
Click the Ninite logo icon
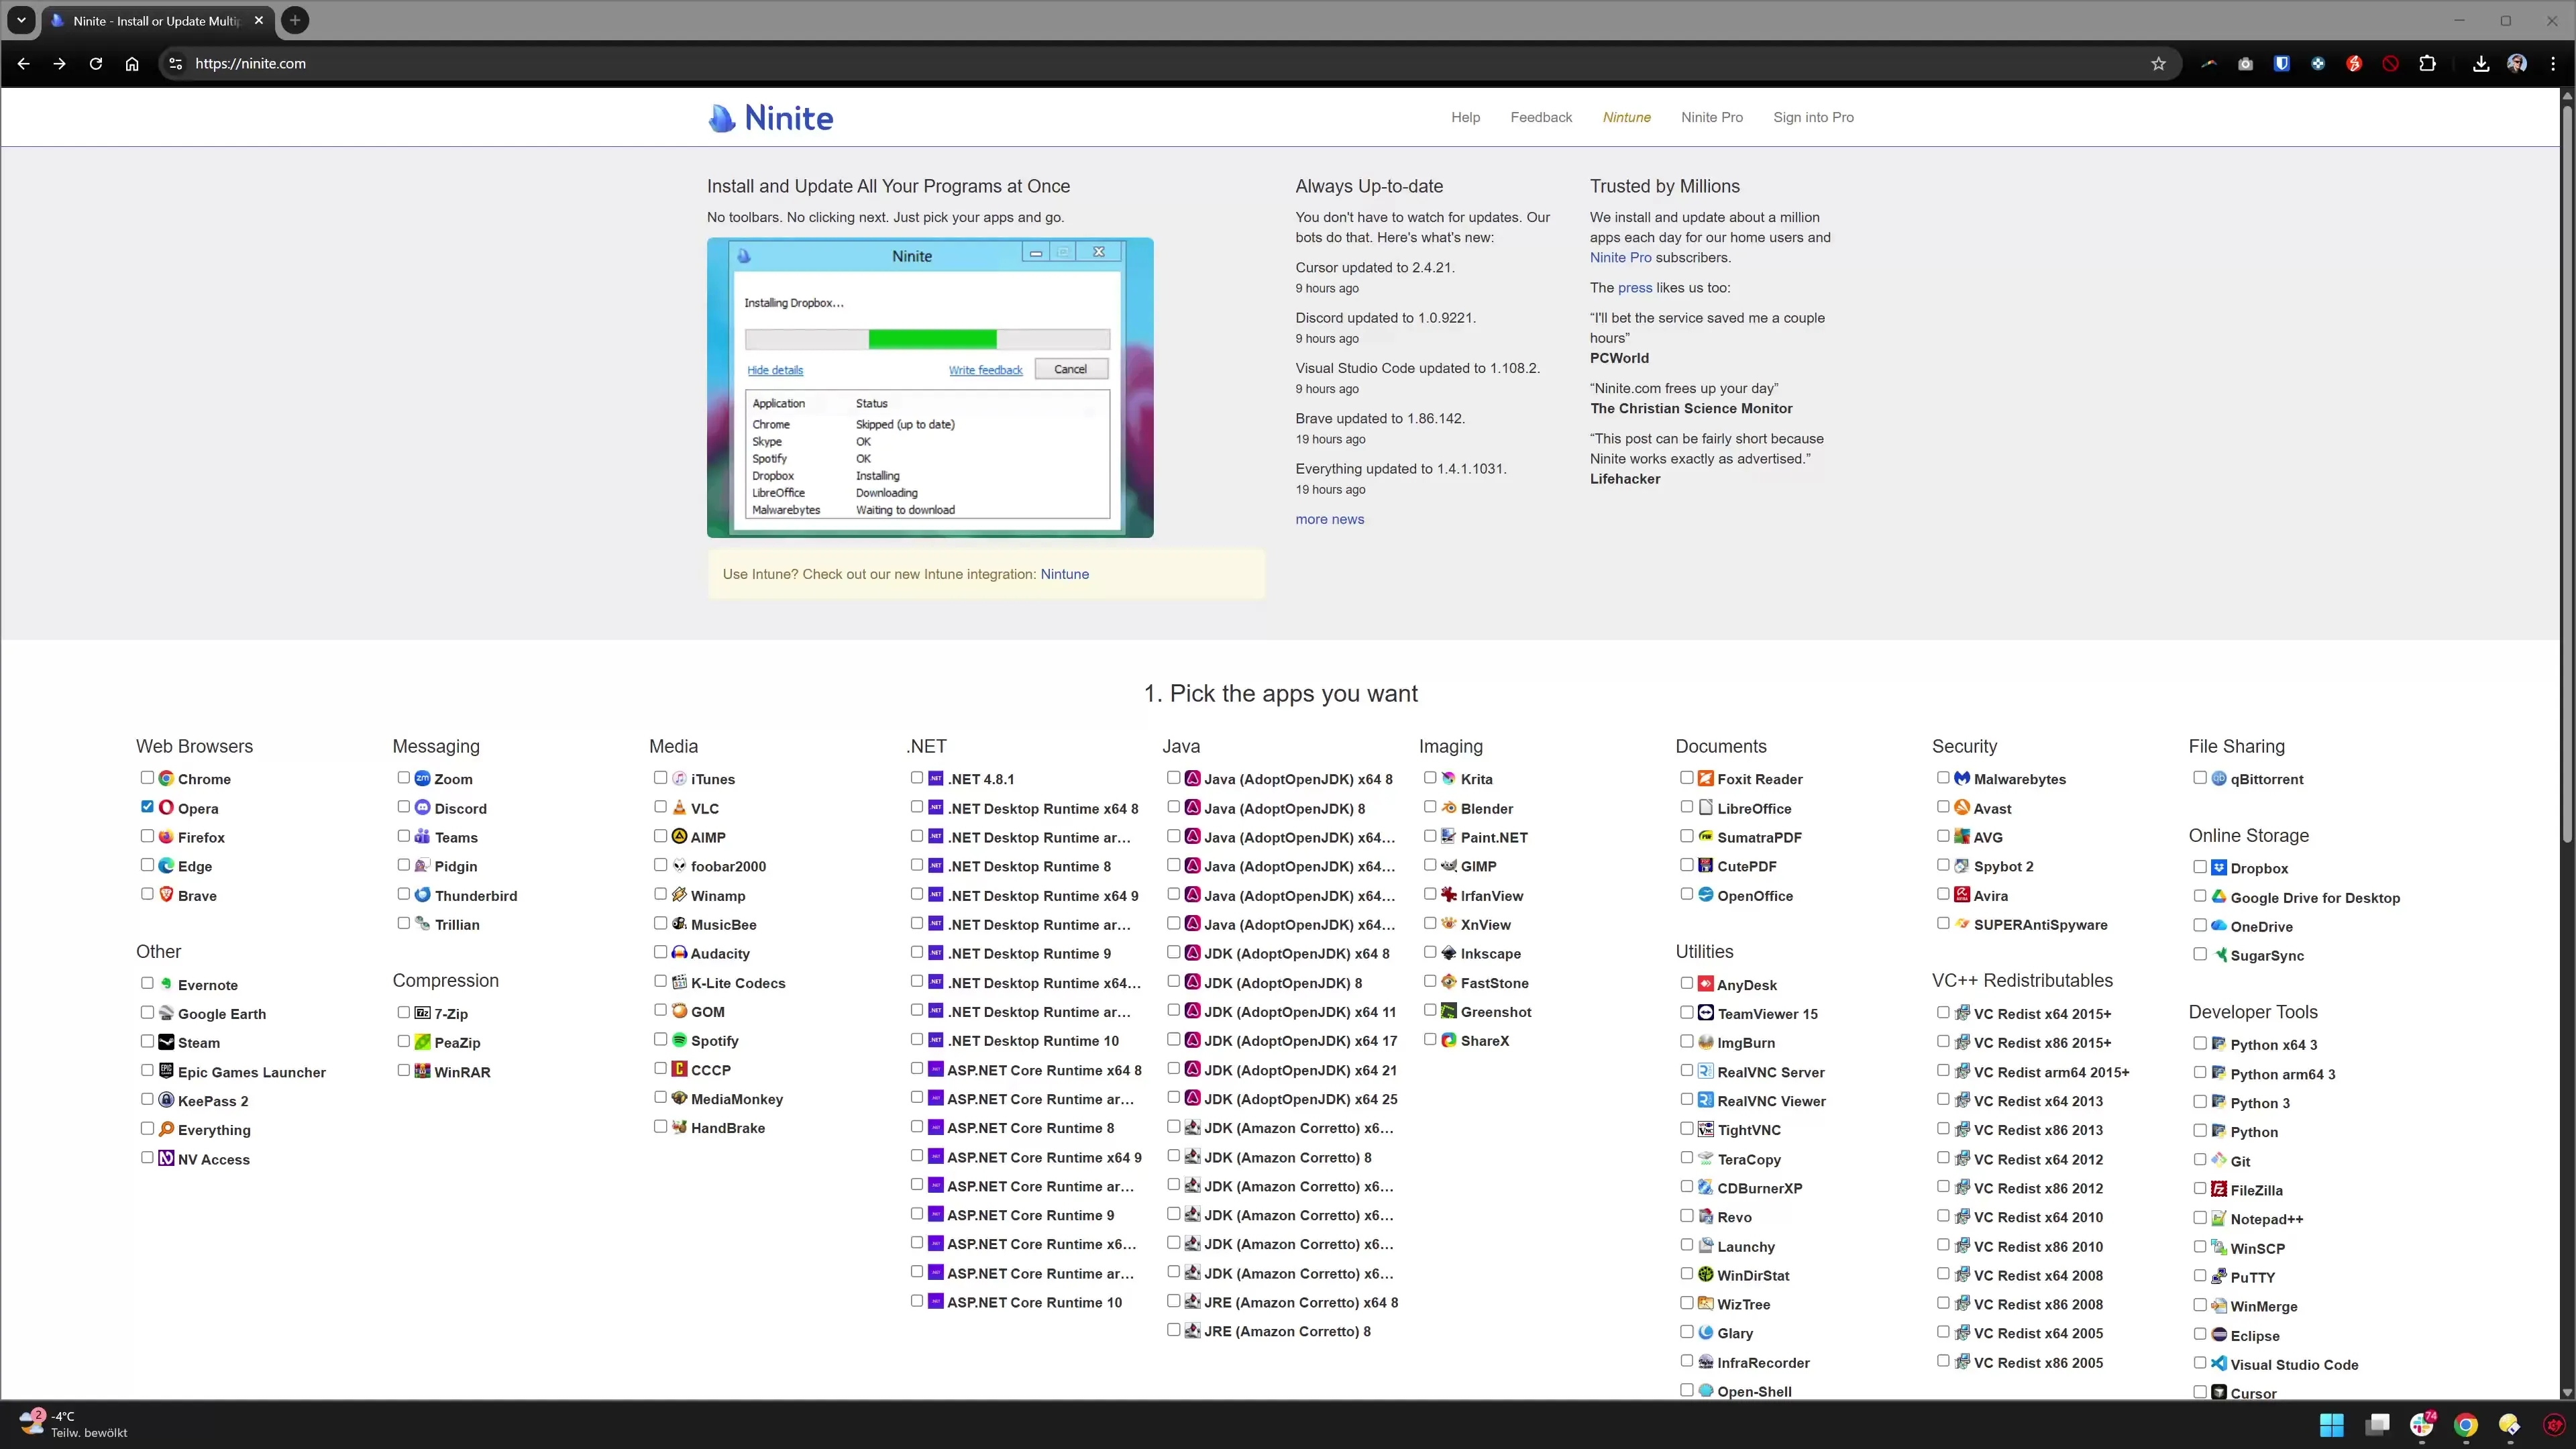(722, 117)
